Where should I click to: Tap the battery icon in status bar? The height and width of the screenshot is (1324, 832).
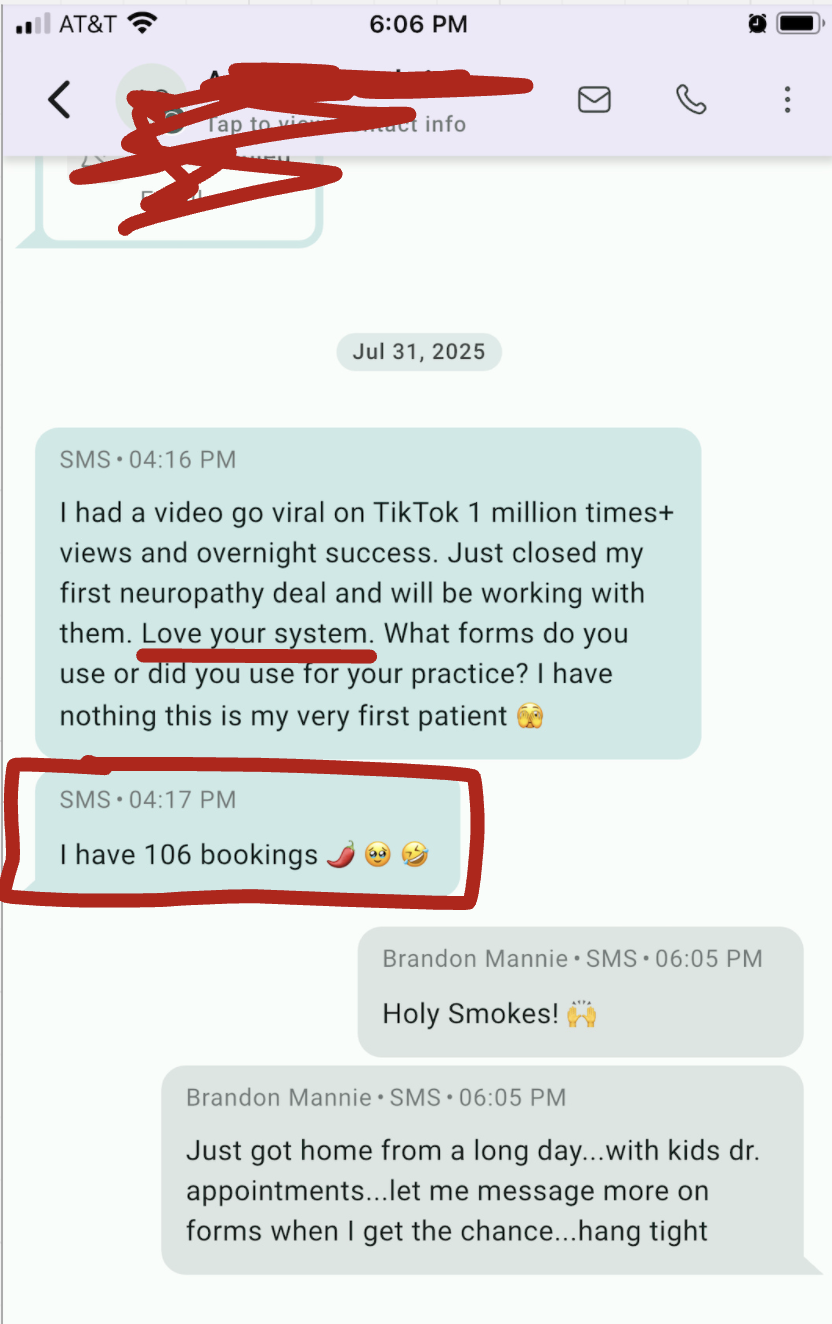799,23
